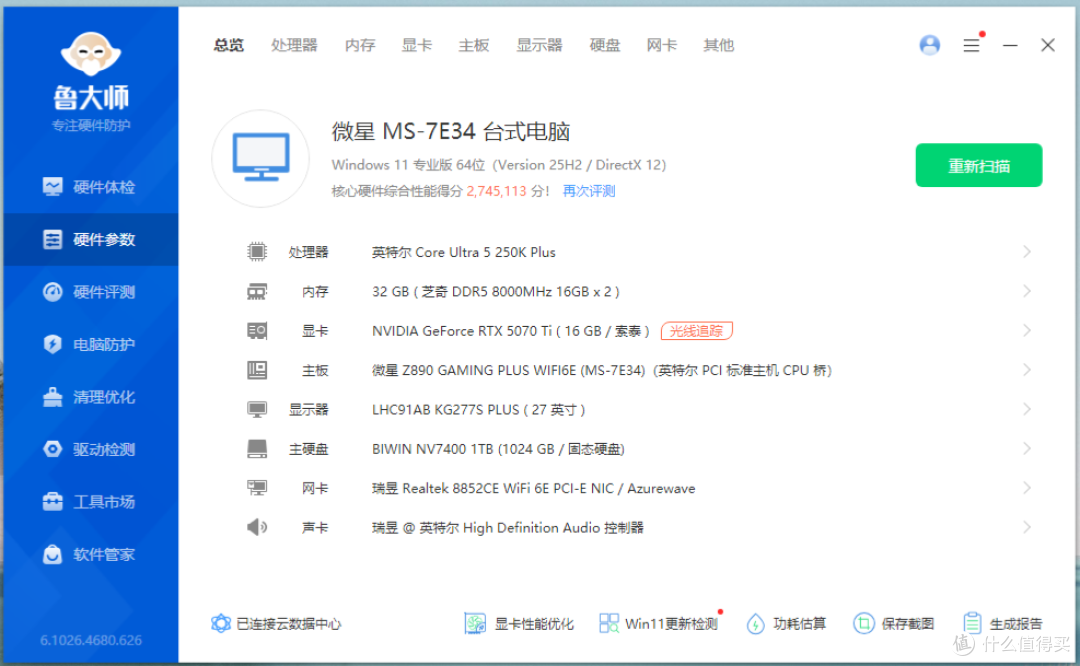Switch to the 其他 tab
This screenshot has width=1080, height=666.
718,45
